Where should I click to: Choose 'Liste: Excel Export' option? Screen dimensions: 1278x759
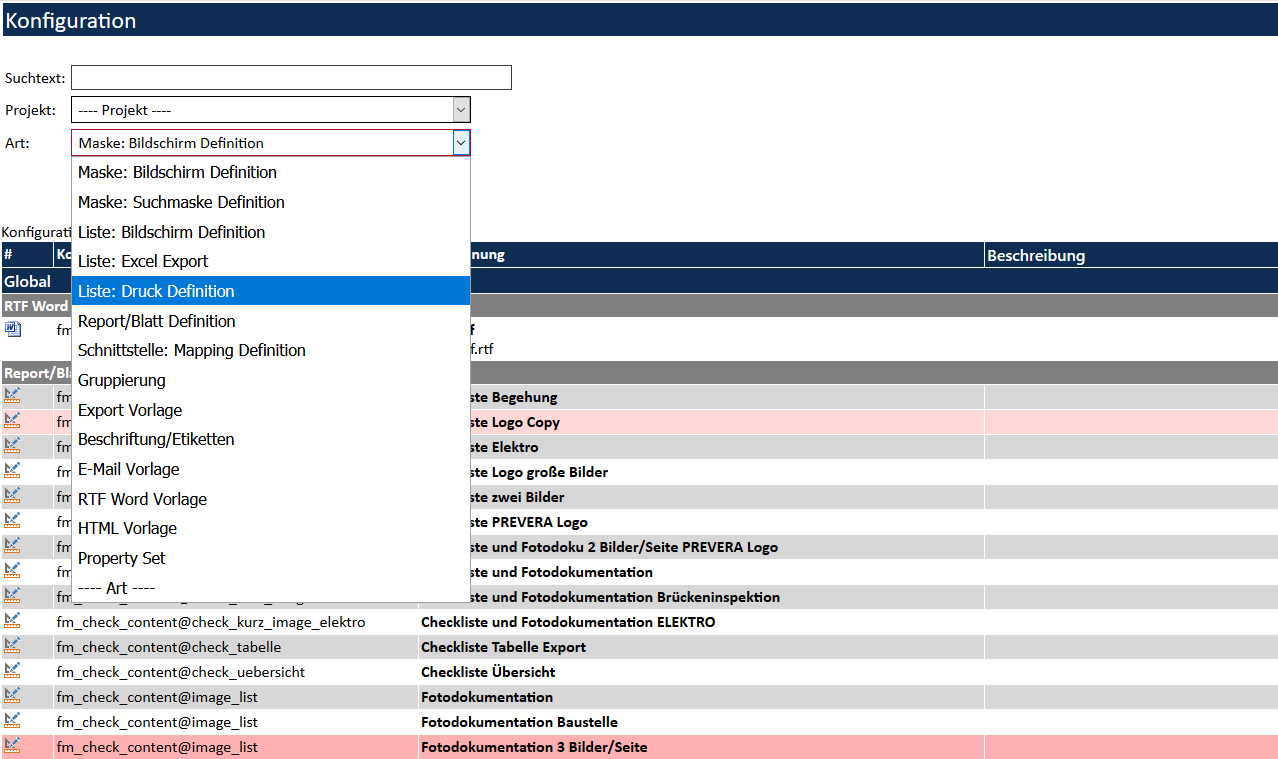click(271, 261)
